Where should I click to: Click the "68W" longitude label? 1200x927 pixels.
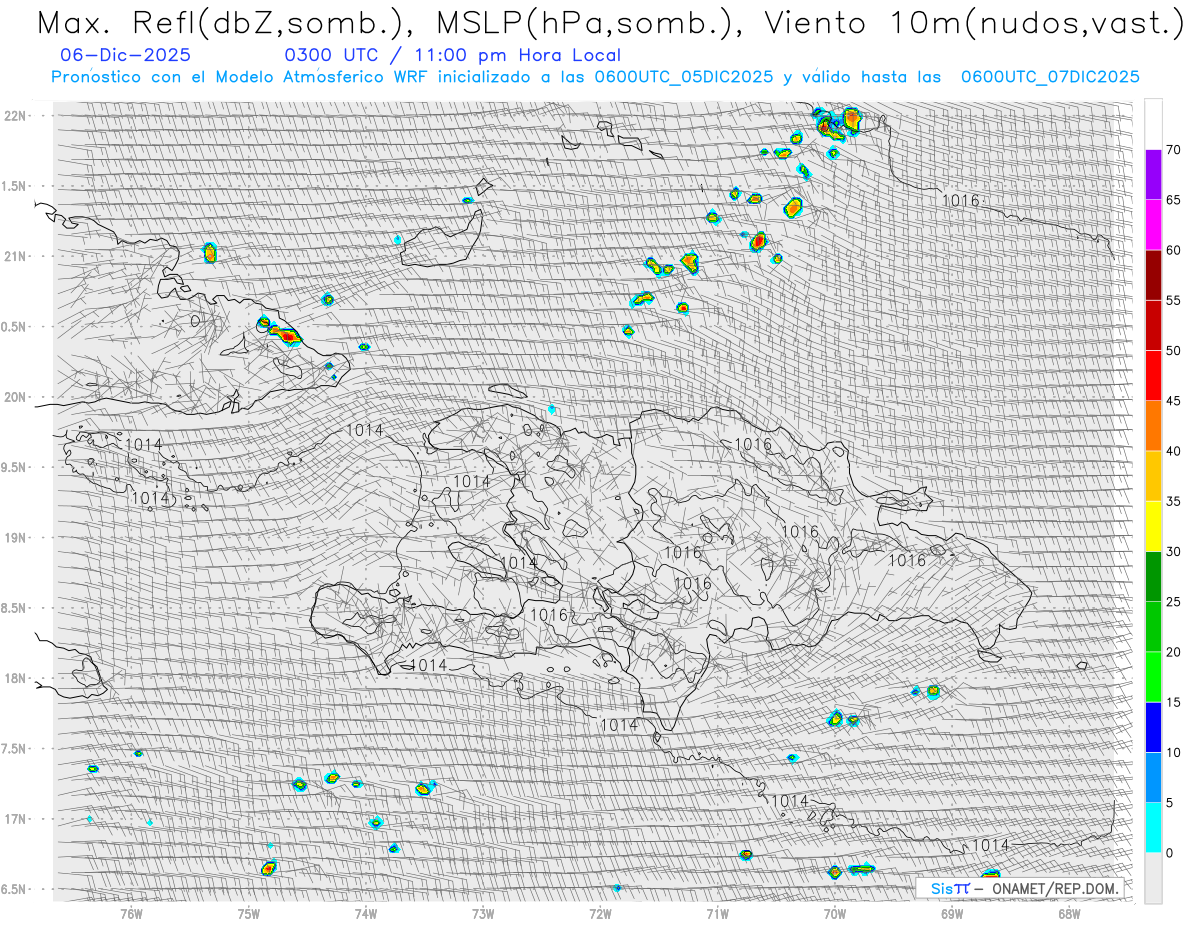coord(1068,912)
